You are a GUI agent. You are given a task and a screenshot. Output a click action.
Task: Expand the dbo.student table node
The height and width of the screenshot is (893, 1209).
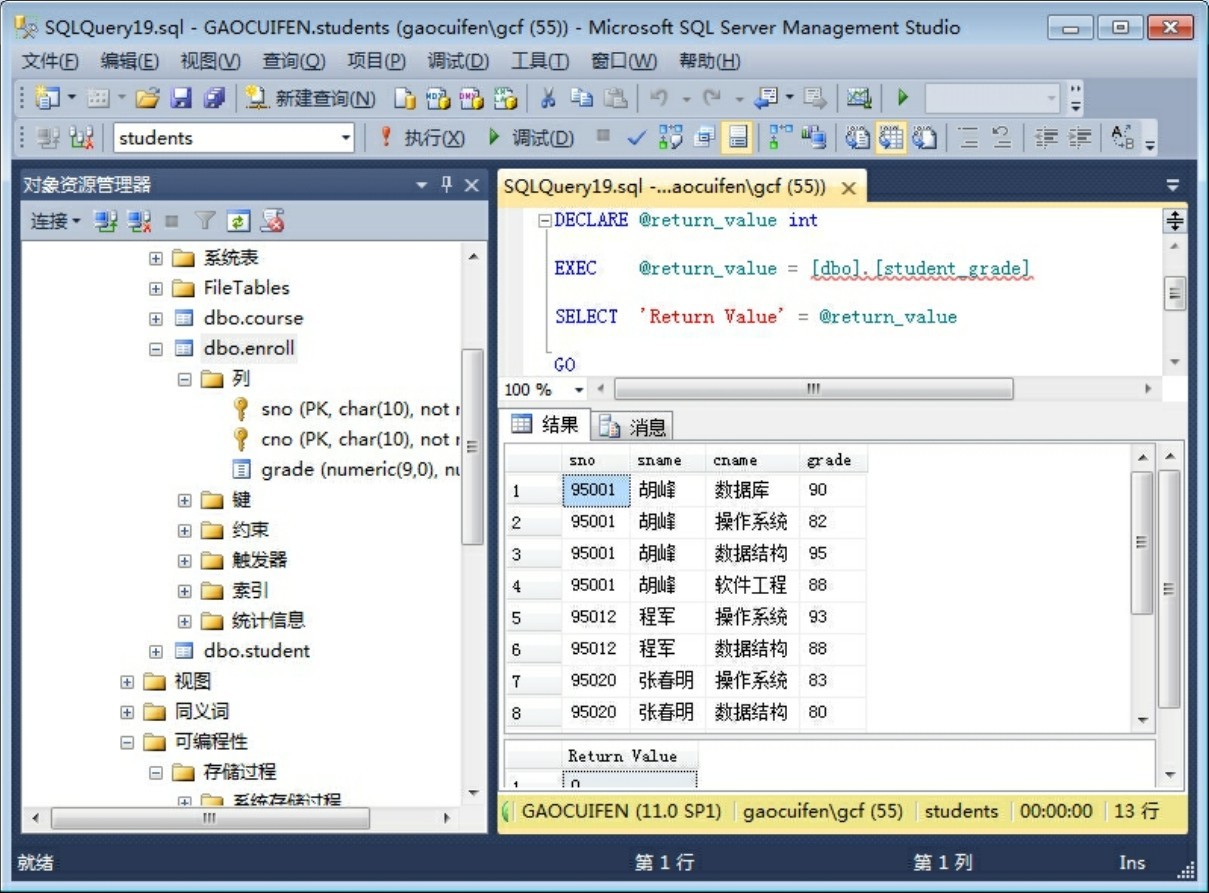pos(155,651)
